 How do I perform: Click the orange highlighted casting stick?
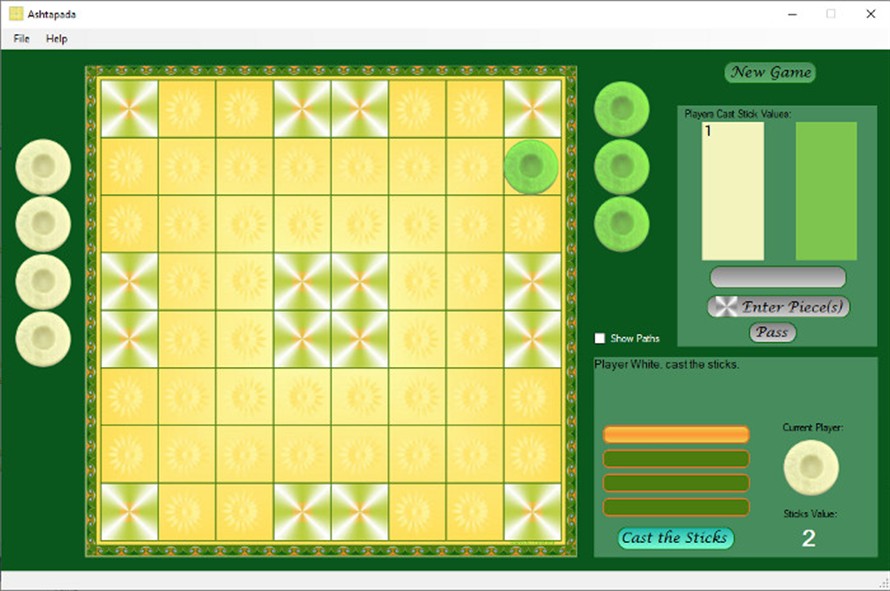click(x=676, y=435)
